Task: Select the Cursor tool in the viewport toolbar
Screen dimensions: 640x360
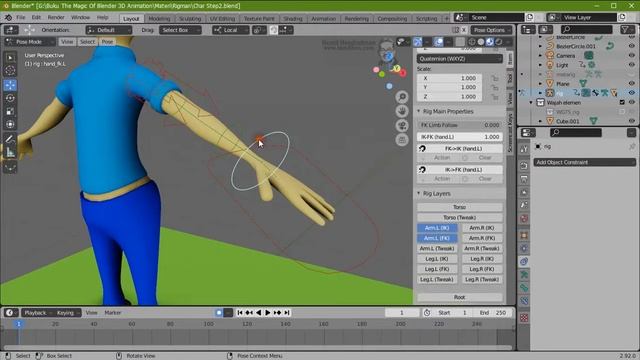Action: pos(10,71)
